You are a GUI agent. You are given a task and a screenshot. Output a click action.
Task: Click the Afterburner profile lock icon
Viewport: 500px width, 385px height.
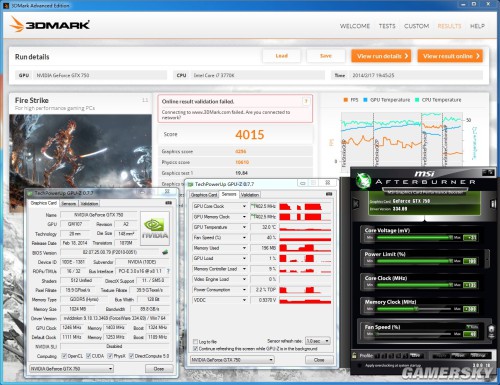click(x=354, y=356)
